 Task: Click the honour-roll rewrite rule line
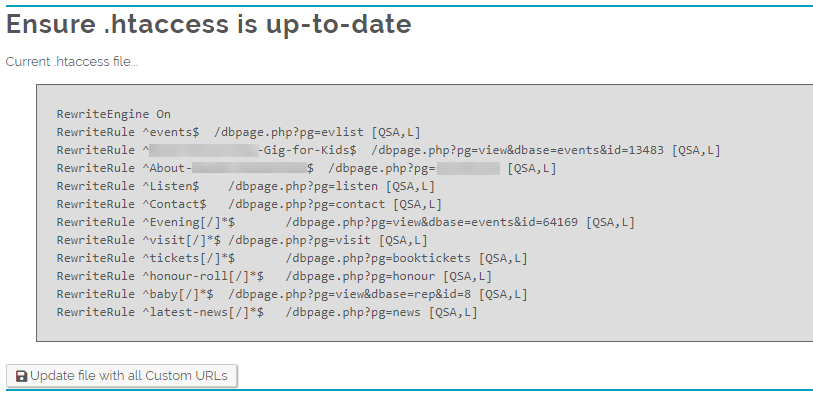click(x=274, y=276)
